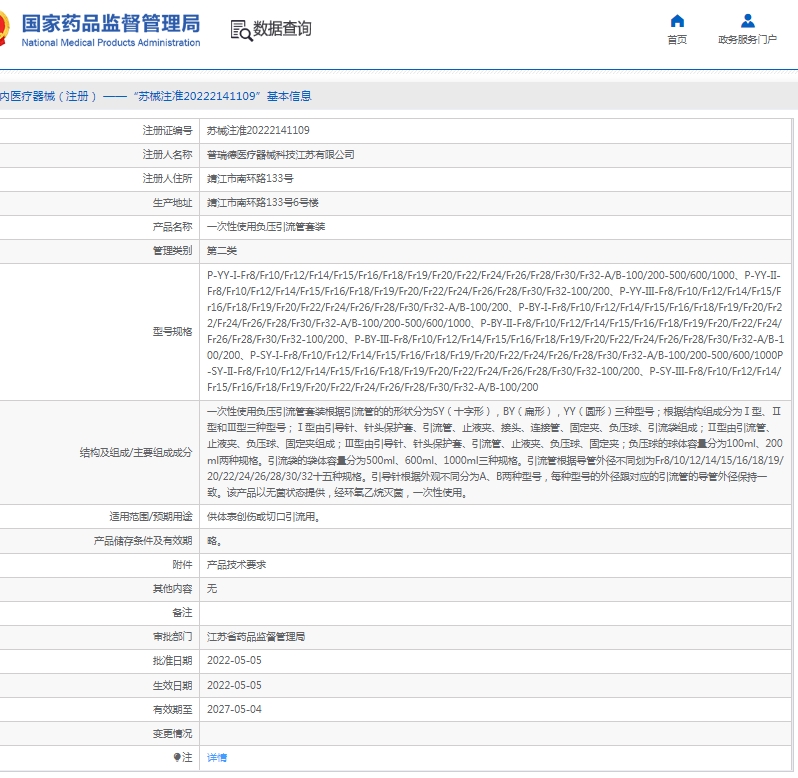Screen dimensions: 798x778
Task: Click the 注册人名称 row label
Action: click(167, 155)
